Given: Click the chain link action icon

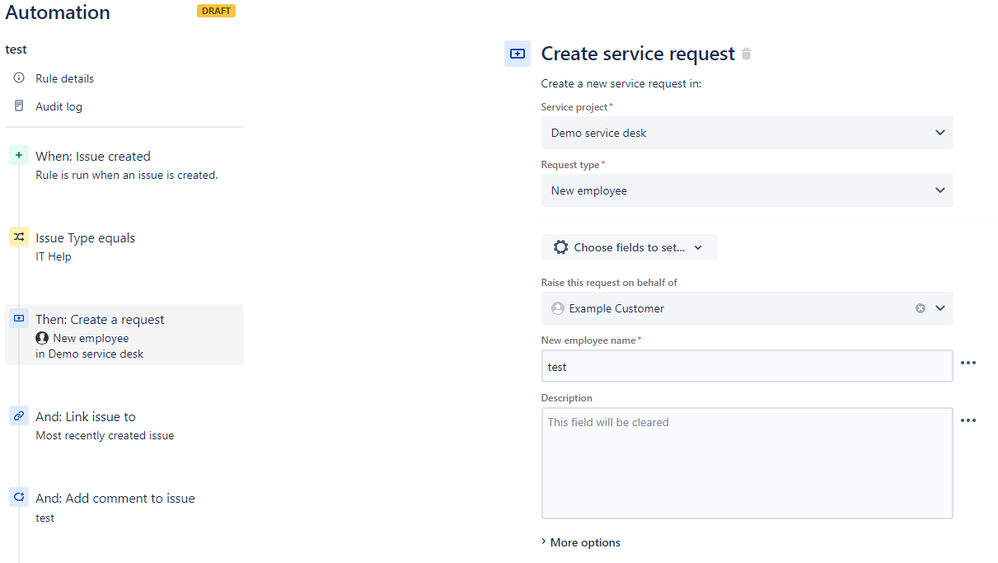Looking at the screenshot, I should pyautogui.click(x=19, y=415).
